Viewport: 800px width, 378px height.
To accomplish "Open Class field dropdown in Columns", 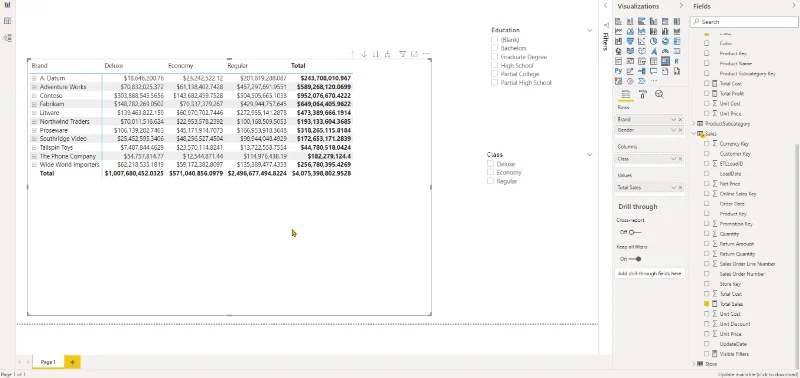I will pyautogui.click(x=673, y=159).
